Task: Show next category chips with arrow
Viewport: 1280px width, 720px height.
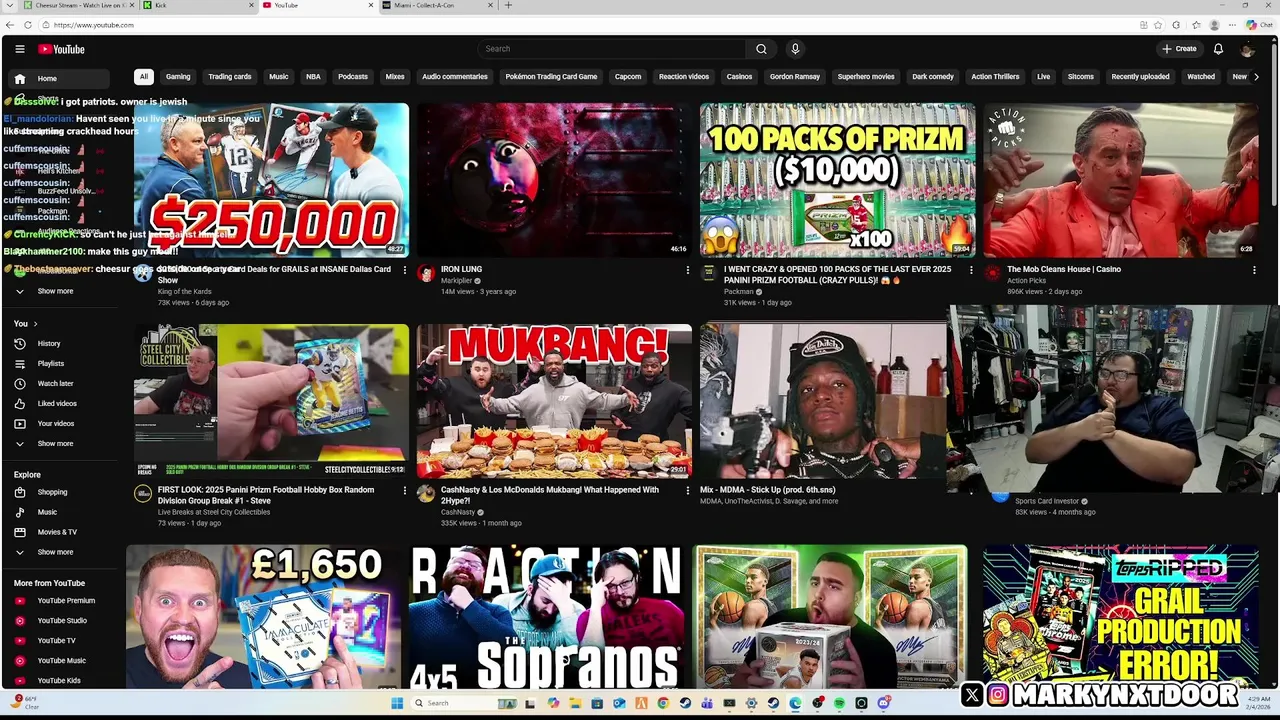Action: point(1257,77)
